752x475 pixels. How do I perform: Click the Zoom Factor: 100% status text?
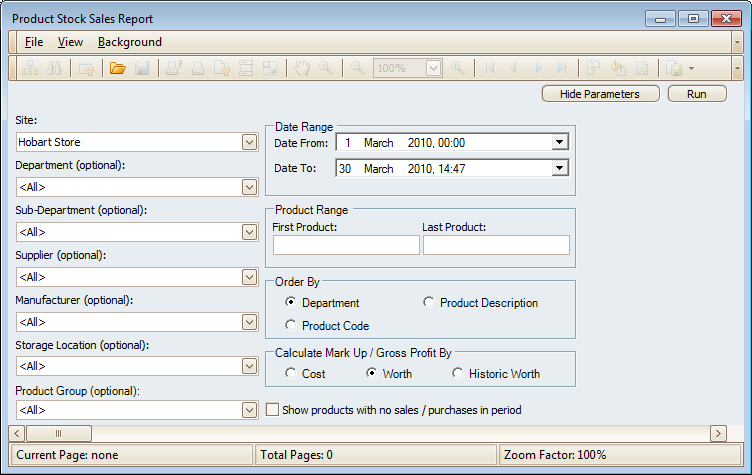tap(555, 455)
